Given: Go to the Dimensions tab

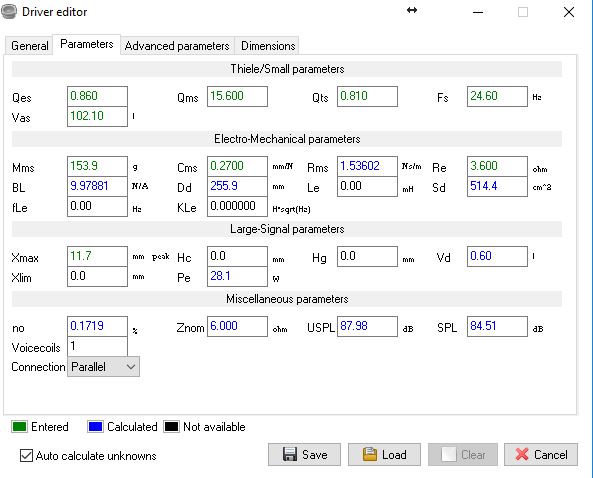Looking at the screenshot, I should (268, 46).
